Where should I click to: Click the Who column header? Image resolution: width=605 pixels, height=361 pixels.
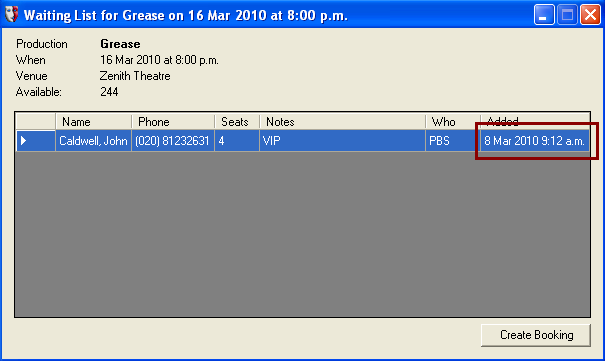click(x=453, y=122)
